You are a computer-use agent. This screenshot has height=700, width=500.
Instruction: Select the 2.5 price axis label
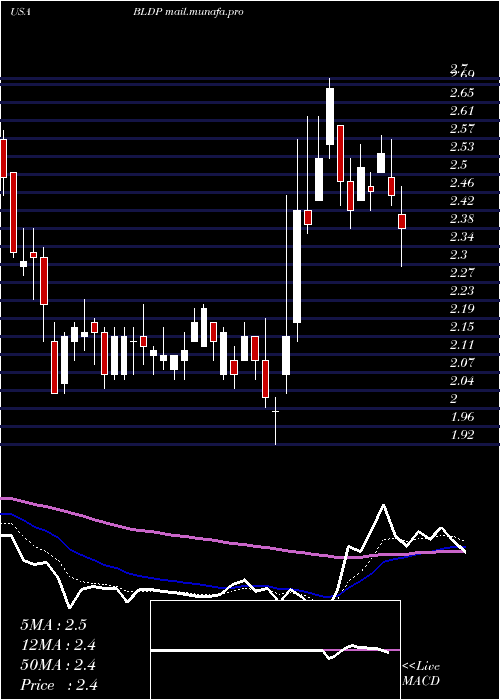tap(458, 165)
